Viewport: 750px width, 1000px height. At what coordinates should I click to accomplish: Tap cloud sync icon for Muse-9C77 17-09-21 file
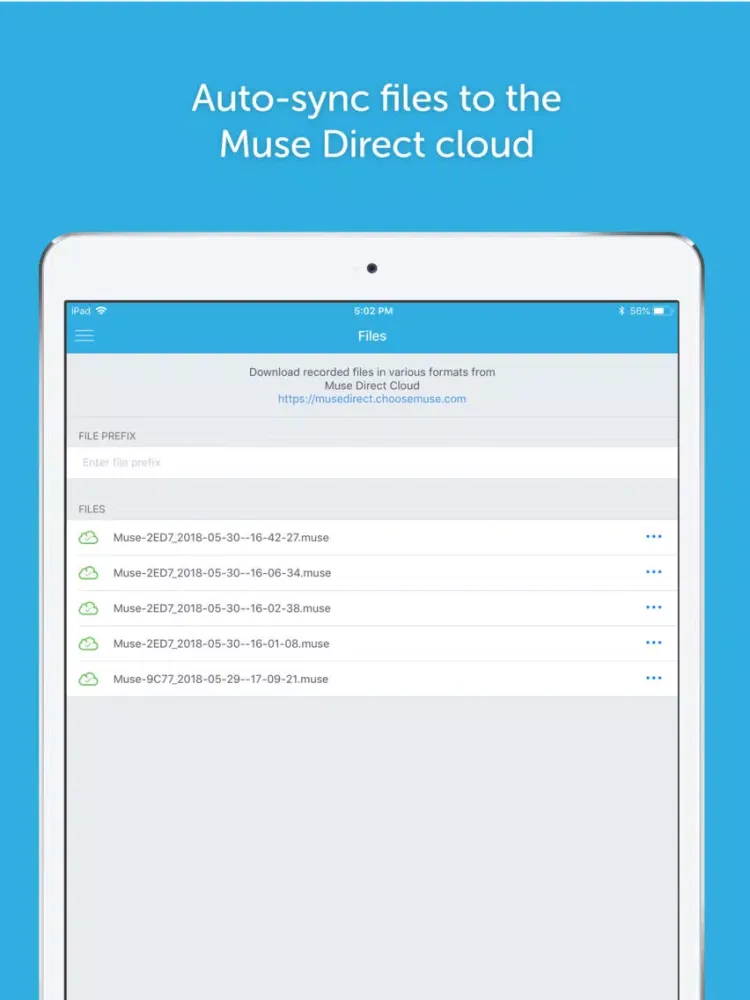click(88, 679)
